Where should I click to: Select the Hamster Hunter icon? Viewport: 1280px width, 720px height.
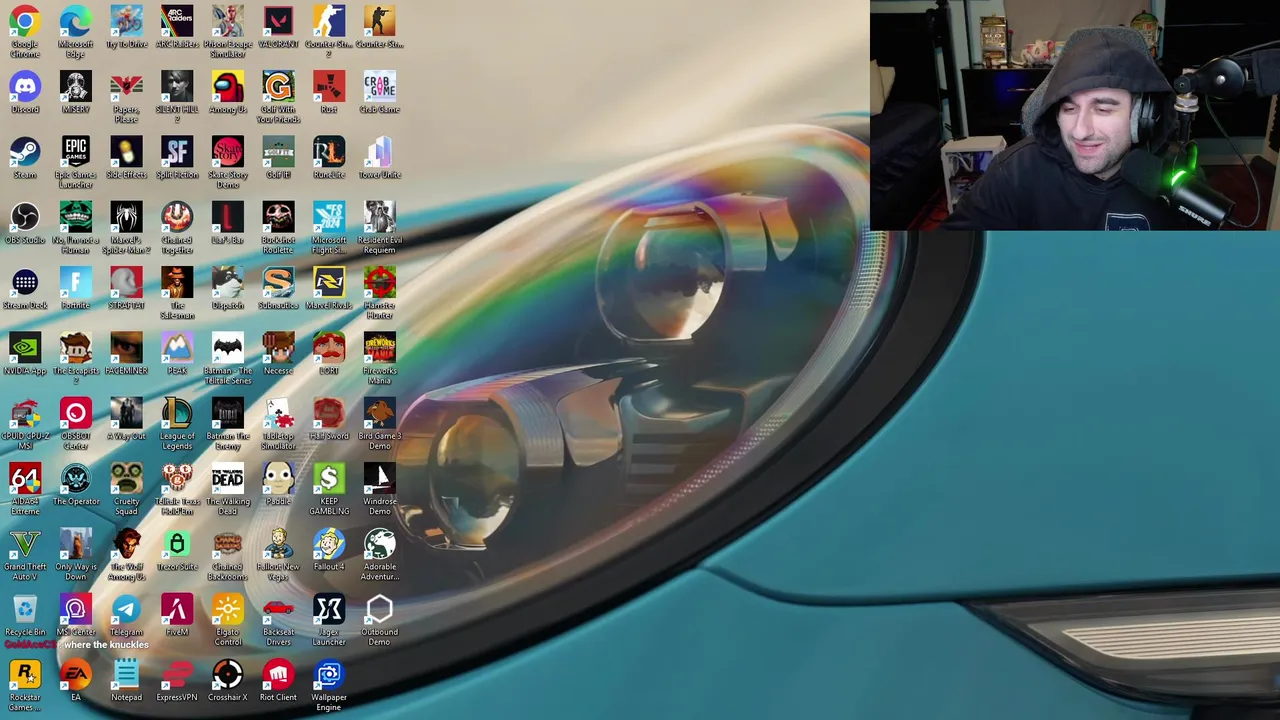point(380,283)
